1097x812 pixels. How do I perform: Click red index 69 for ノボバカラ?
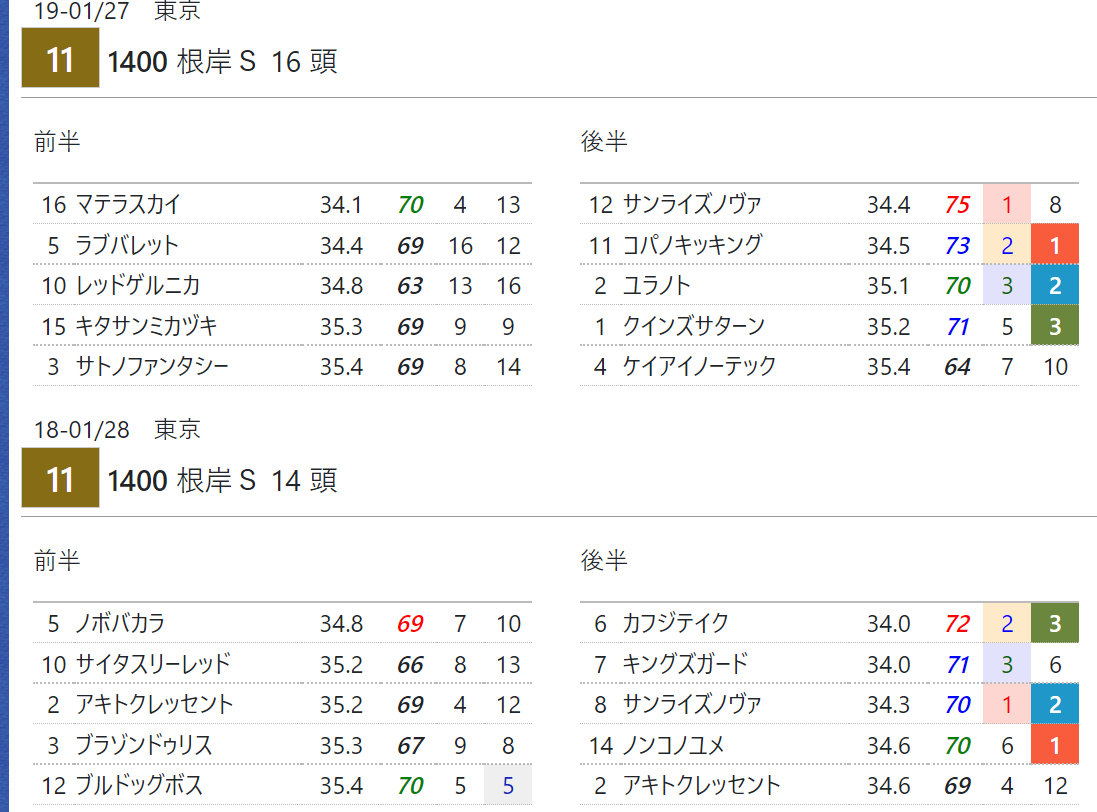(x=410, y=623)
